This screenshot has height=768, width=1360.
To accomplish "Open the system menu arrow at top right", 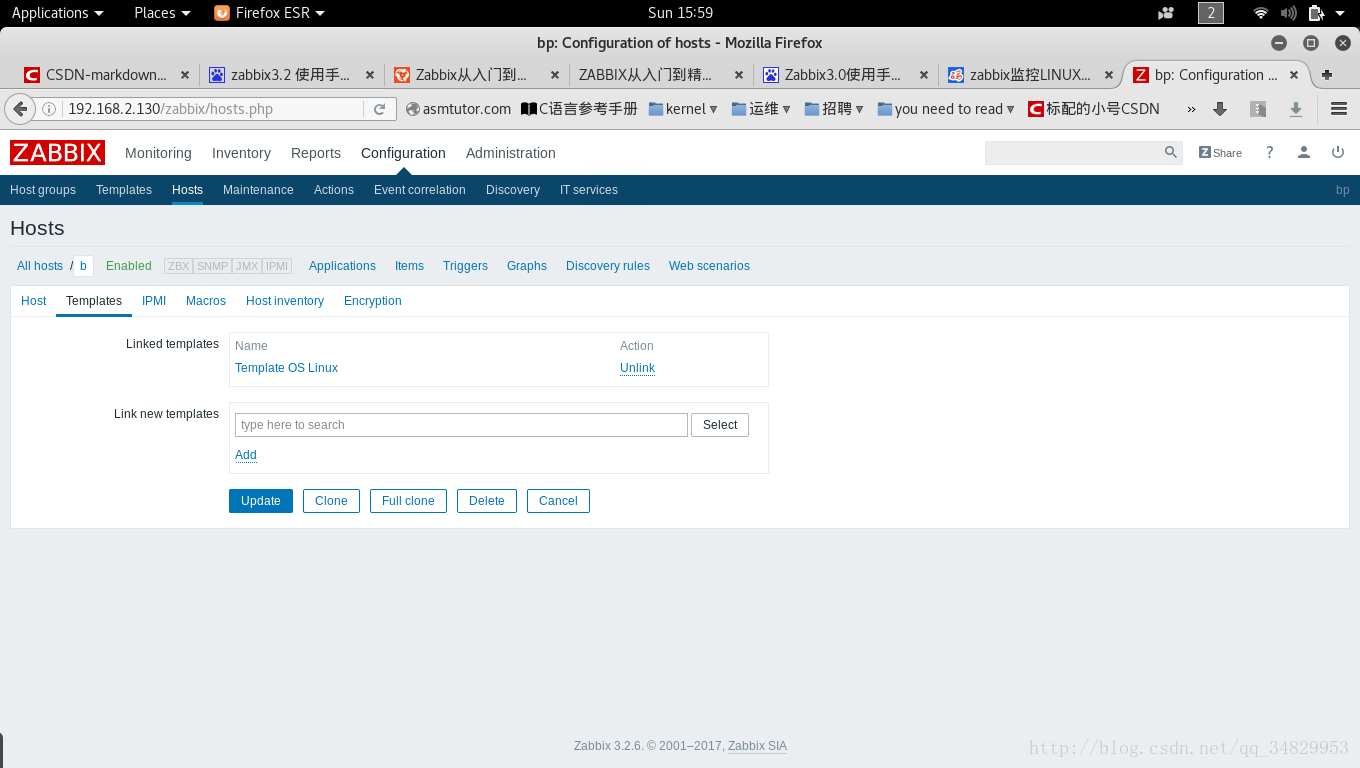I will 1340,13.
